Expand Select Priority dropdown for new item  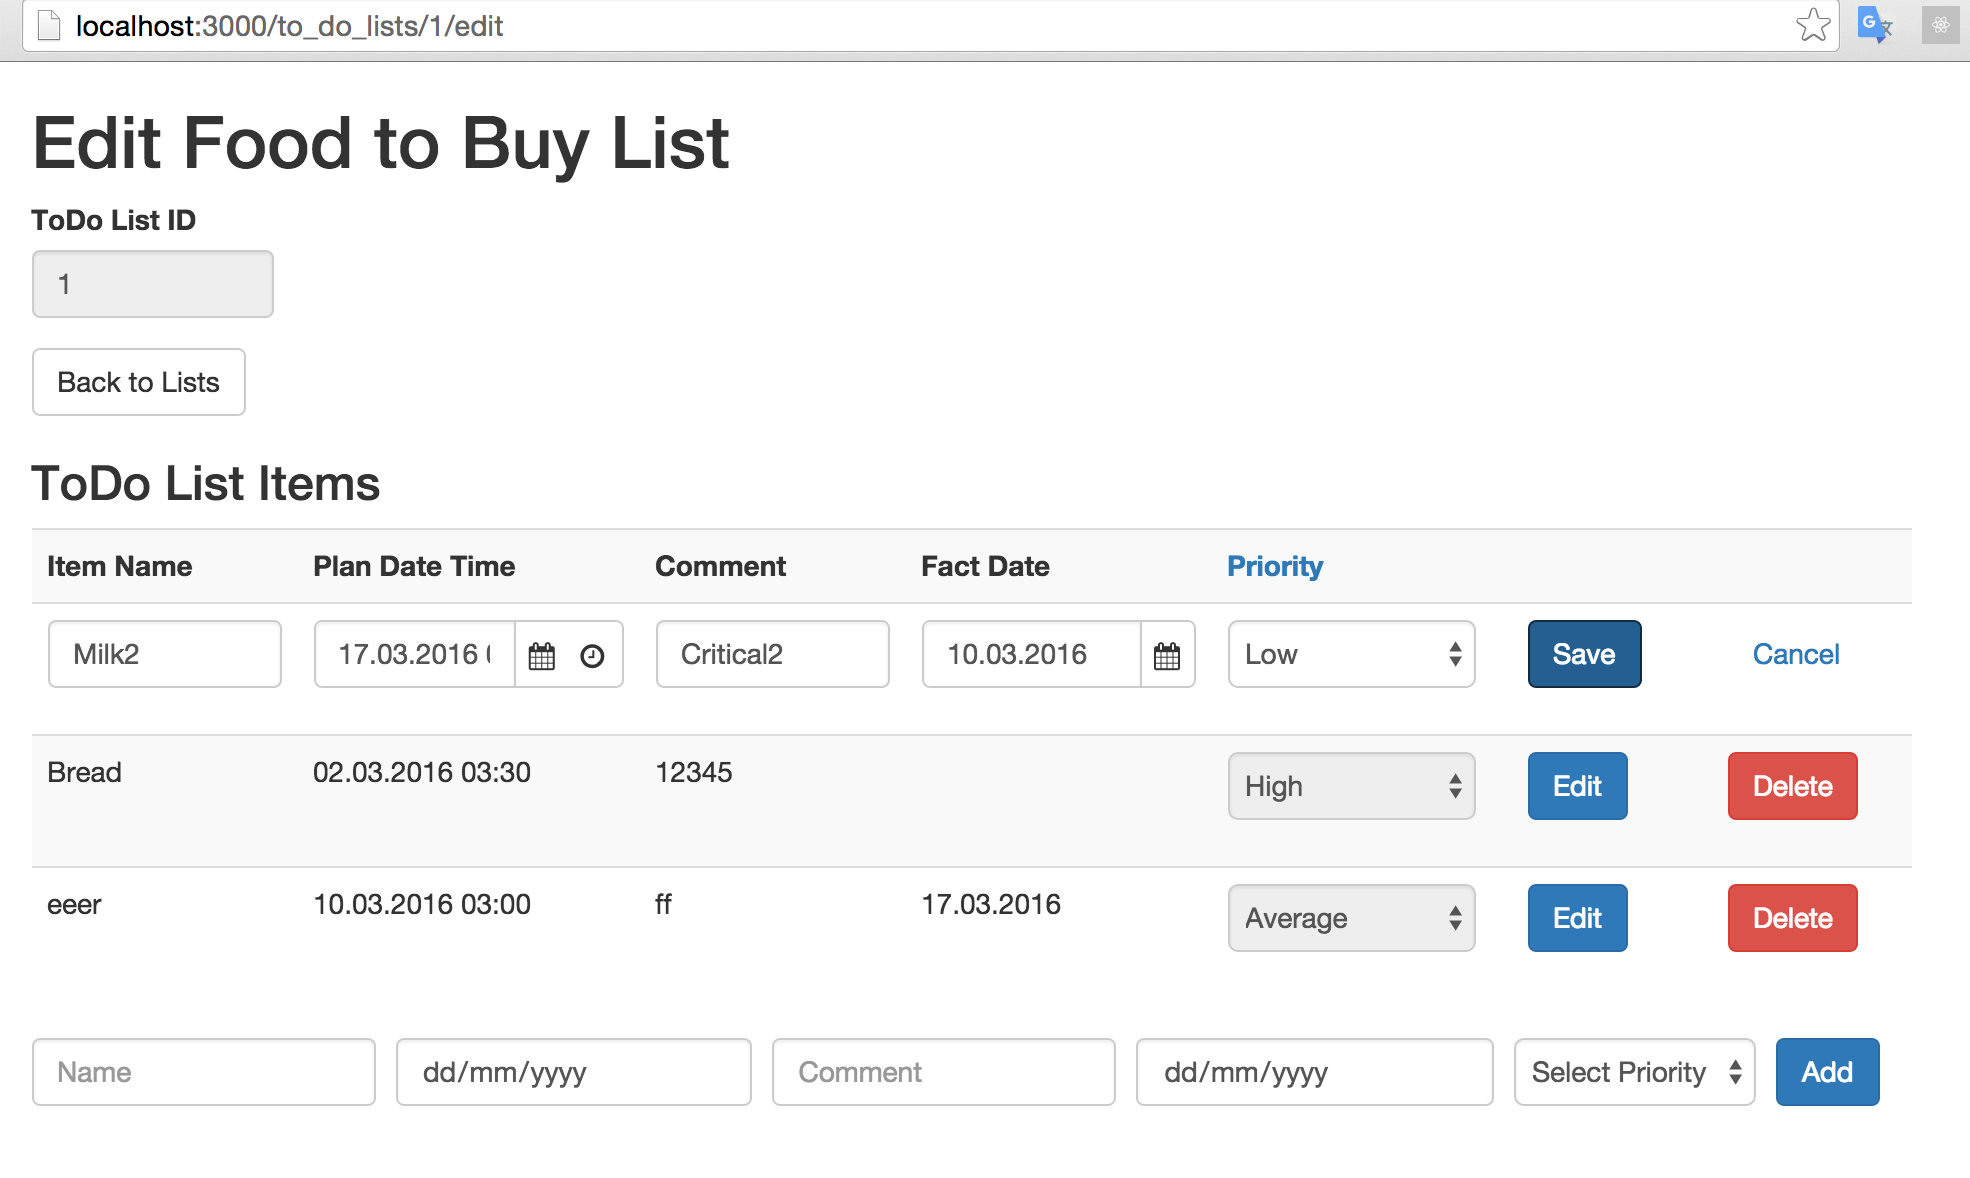[1634, 1072]
